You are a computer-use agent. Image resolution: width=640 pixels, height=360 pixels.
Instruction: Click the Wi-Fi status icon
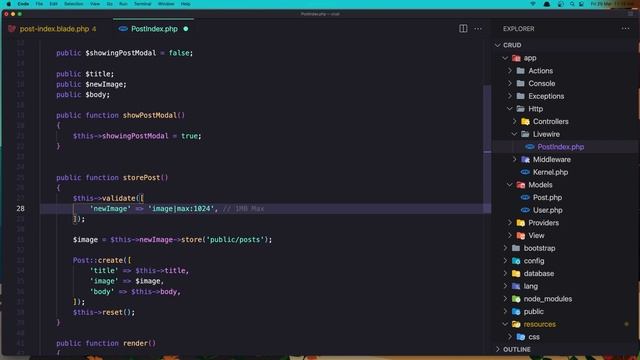click(533, 4)
